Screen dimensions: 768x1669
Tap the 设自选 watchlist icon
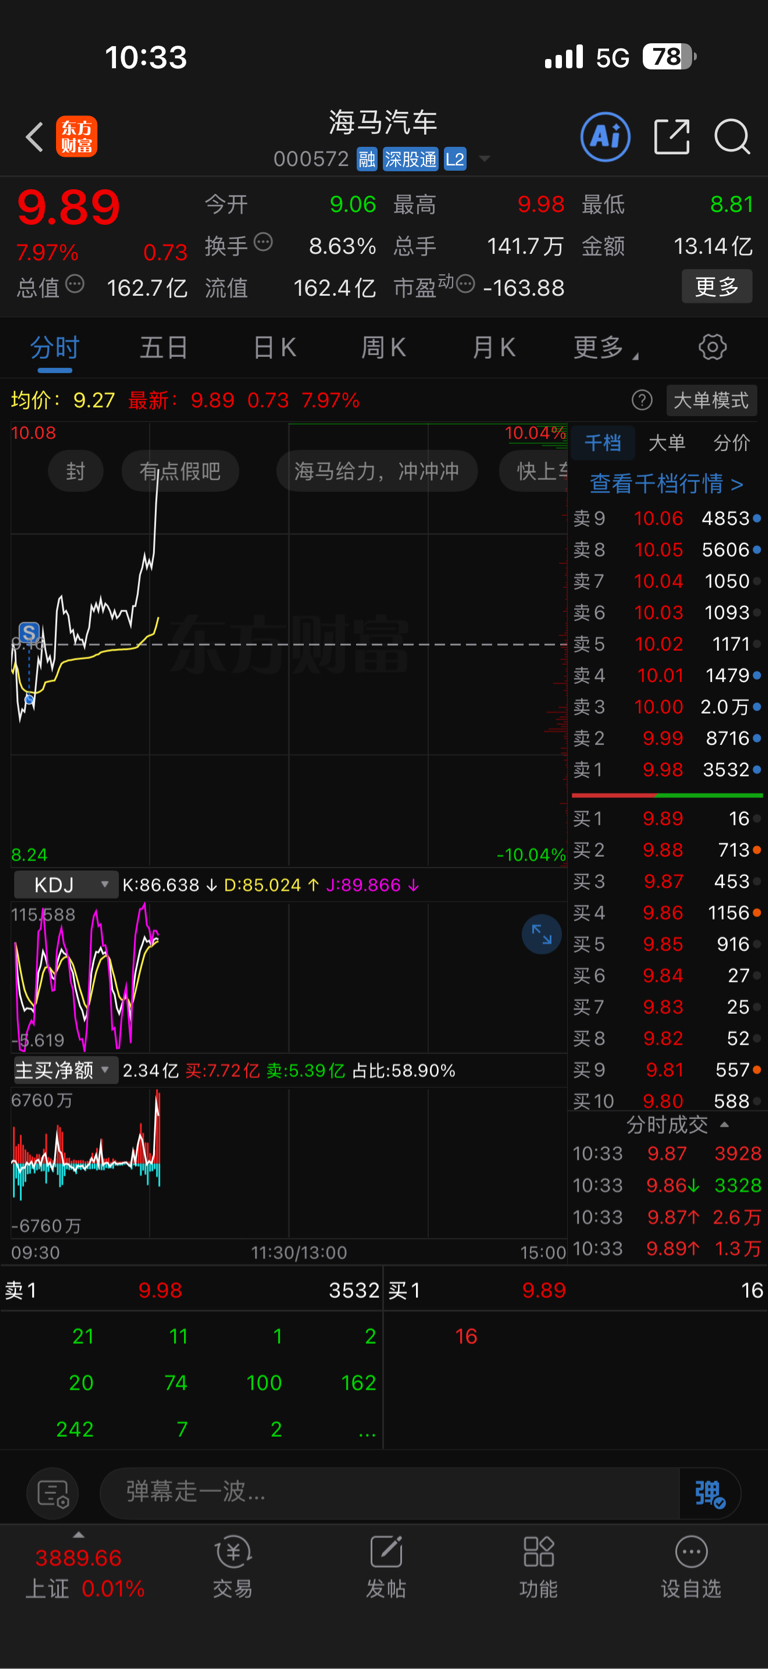pos(691,1567)
